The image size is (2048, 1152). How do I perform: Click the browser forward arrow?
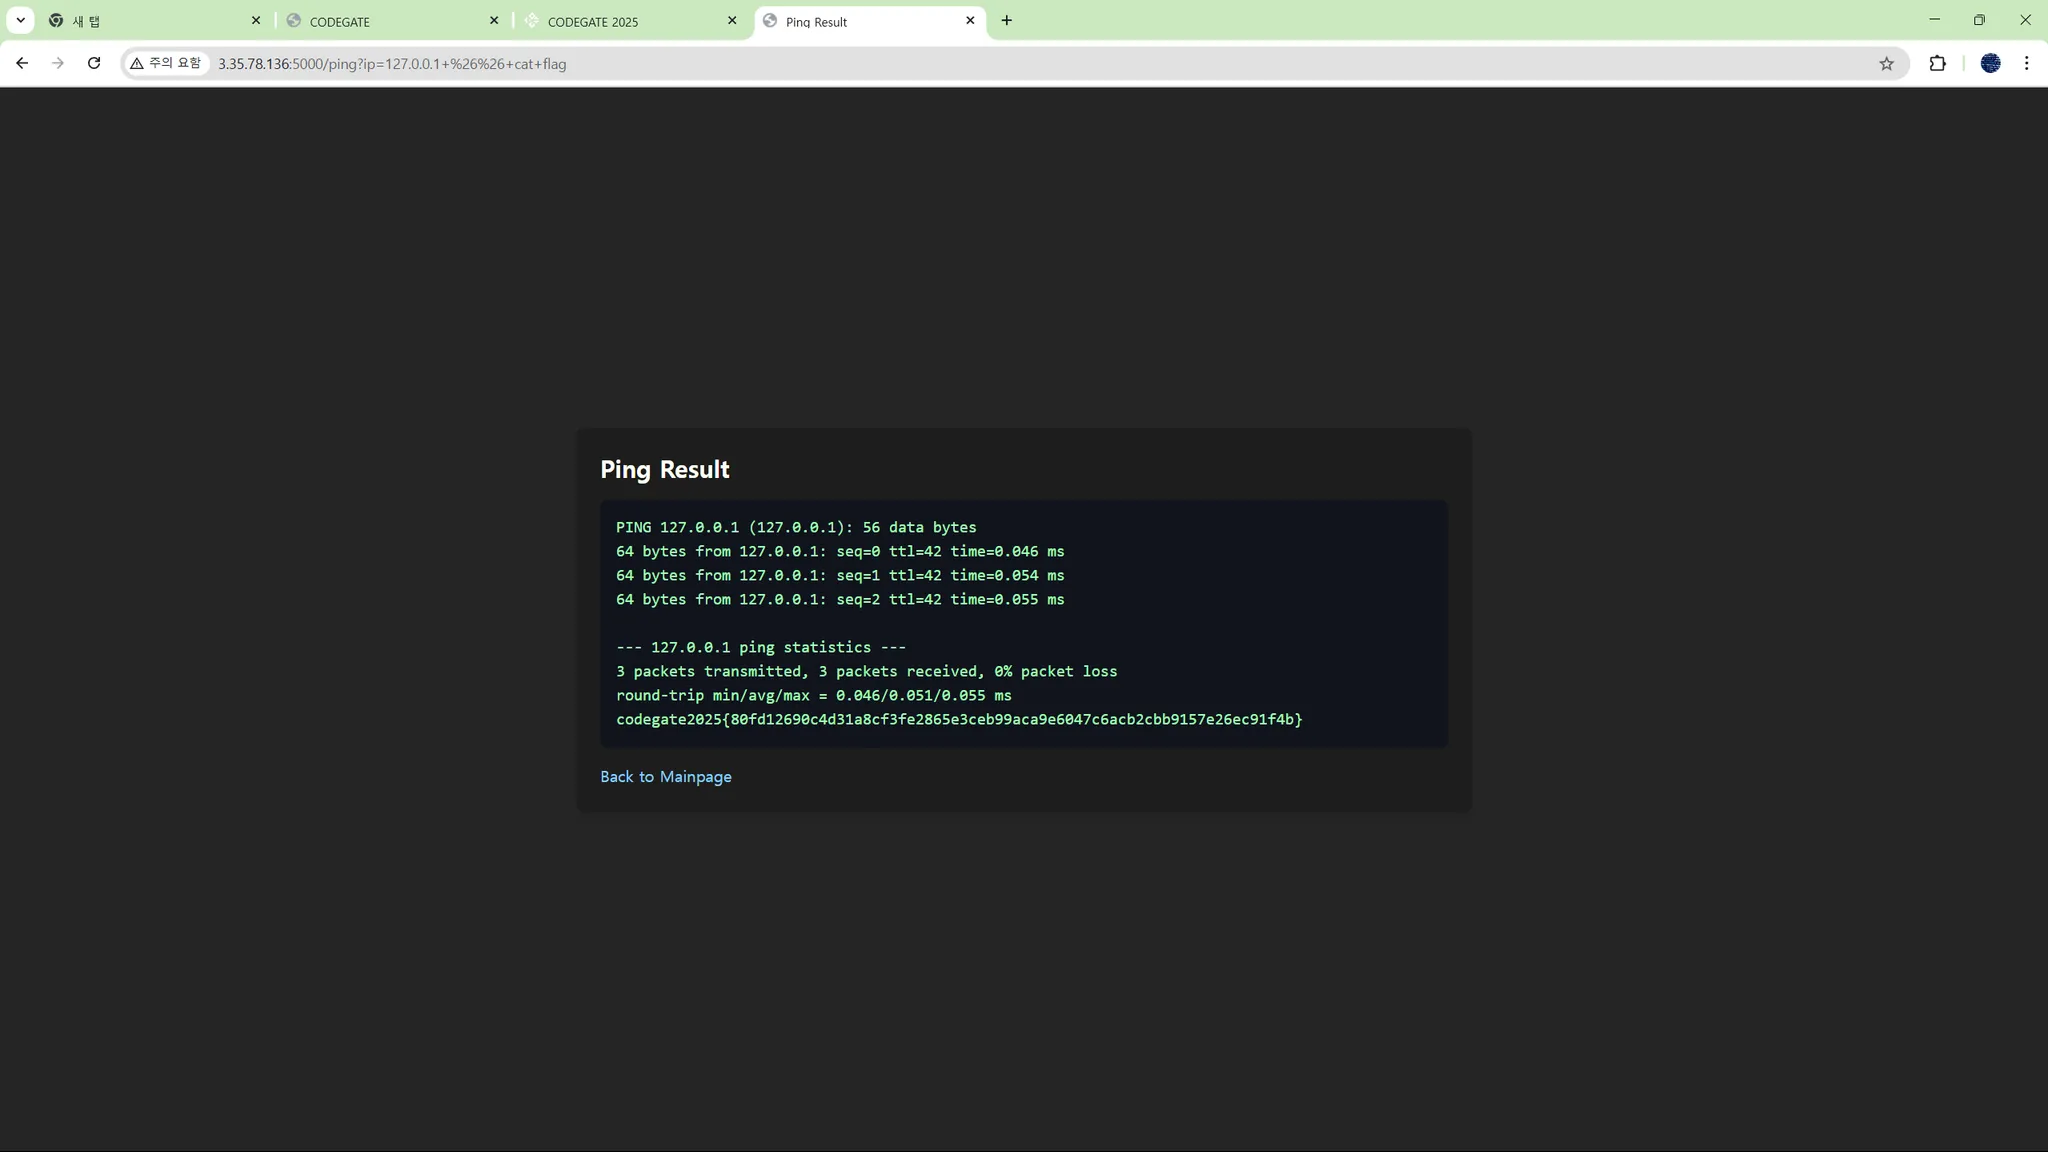58,63
